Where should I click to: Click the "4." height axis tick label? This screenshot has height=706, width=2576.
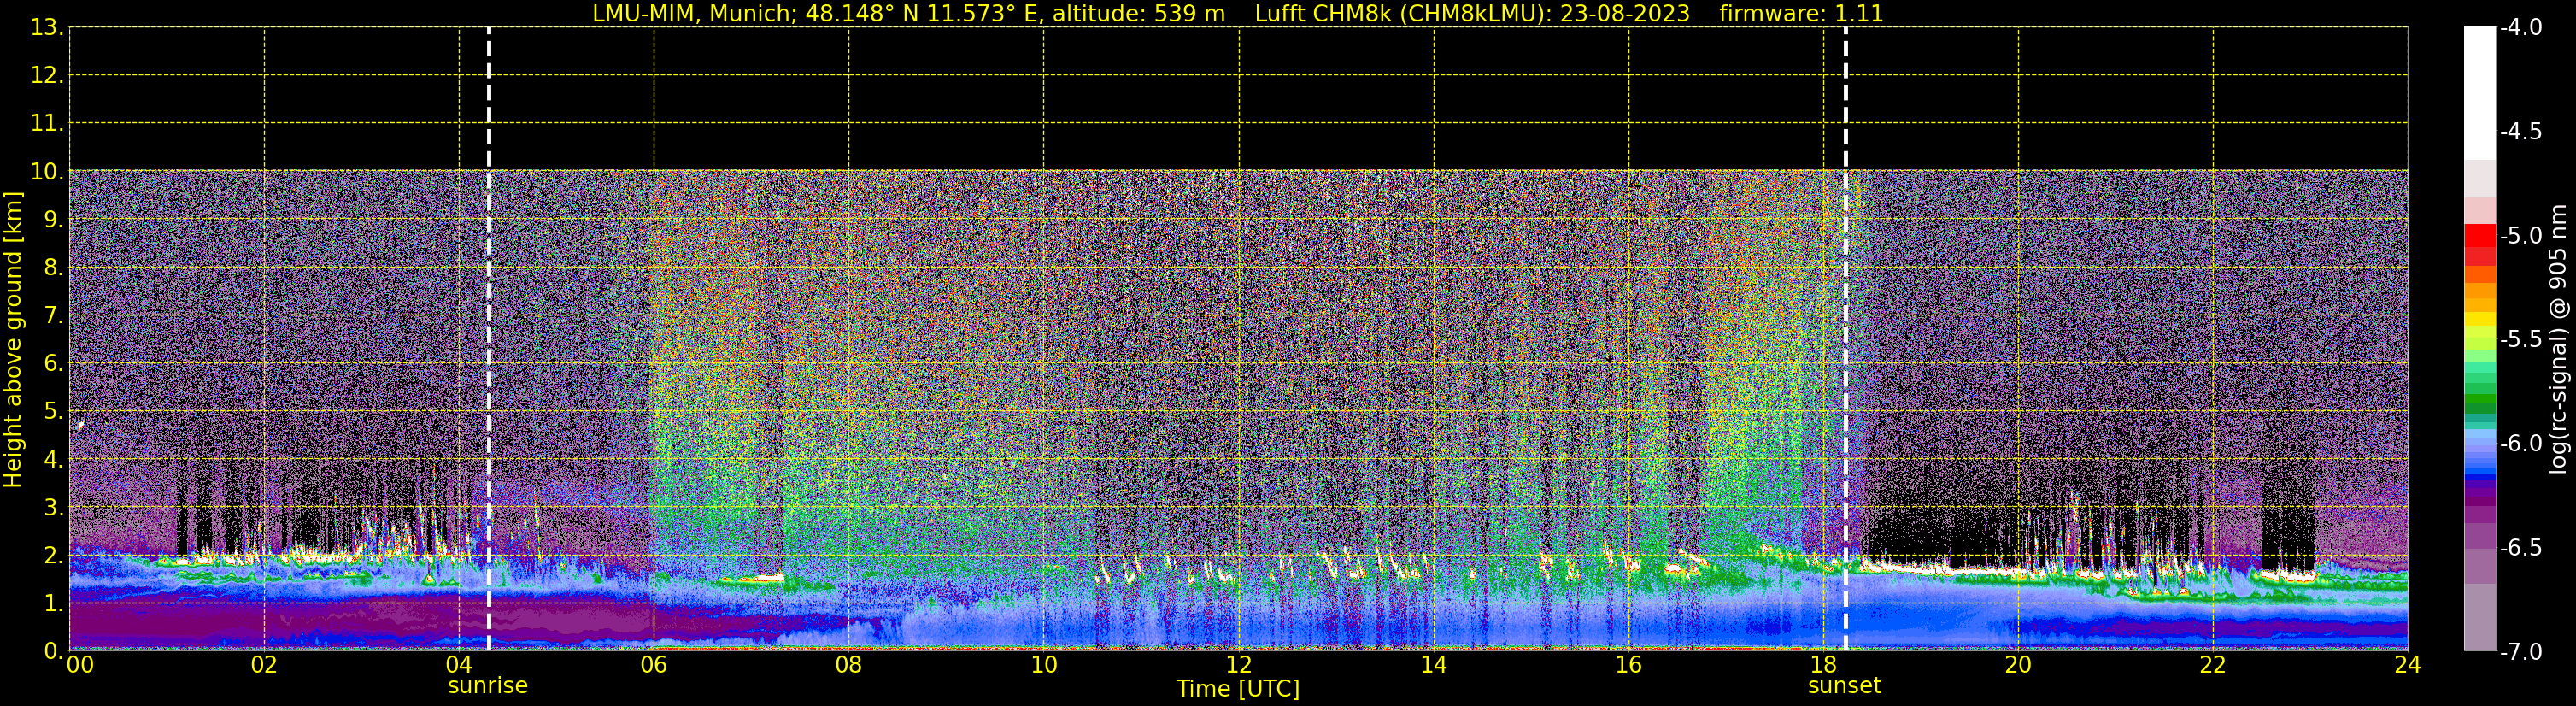(53, 460)
